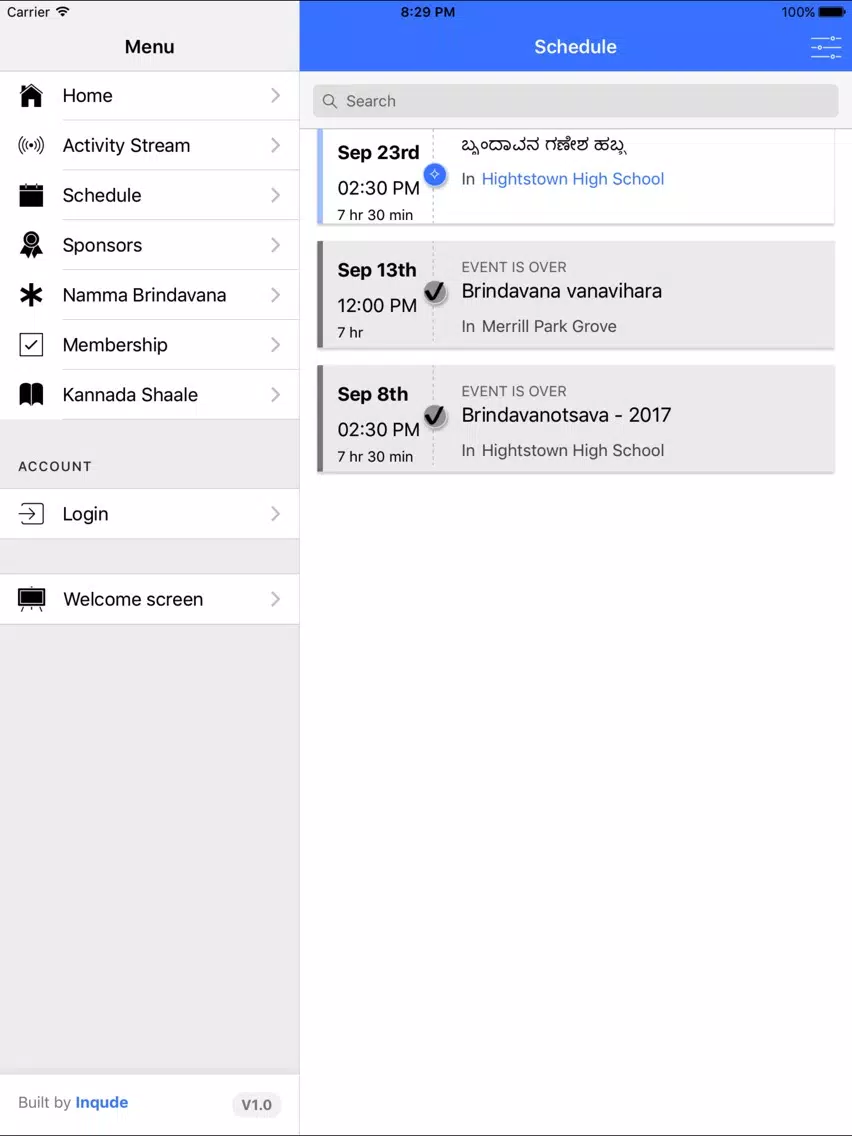This screenshot has height=1136, width=852.
Task: Tap the blue marker on Sep 23rd event
Action: tap(435, 175)
